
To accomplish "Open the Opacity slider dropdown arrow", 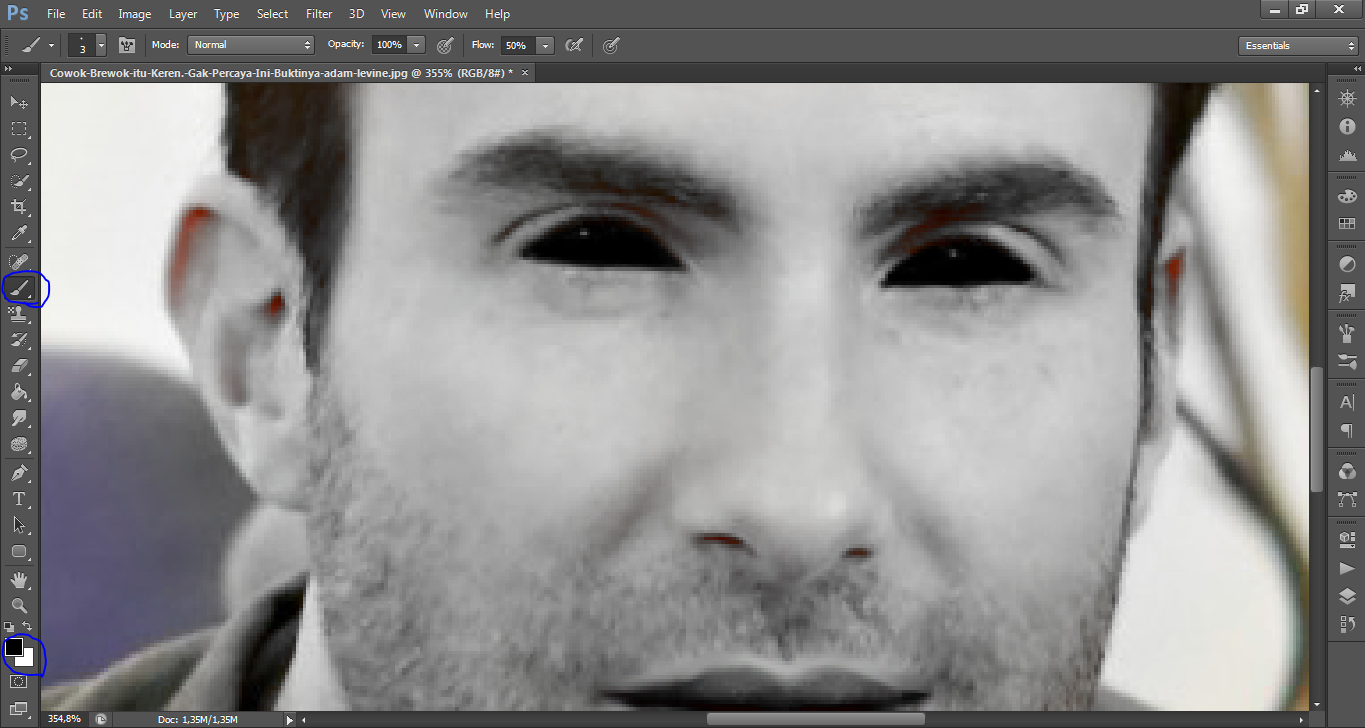I will [x=417, y=45].
